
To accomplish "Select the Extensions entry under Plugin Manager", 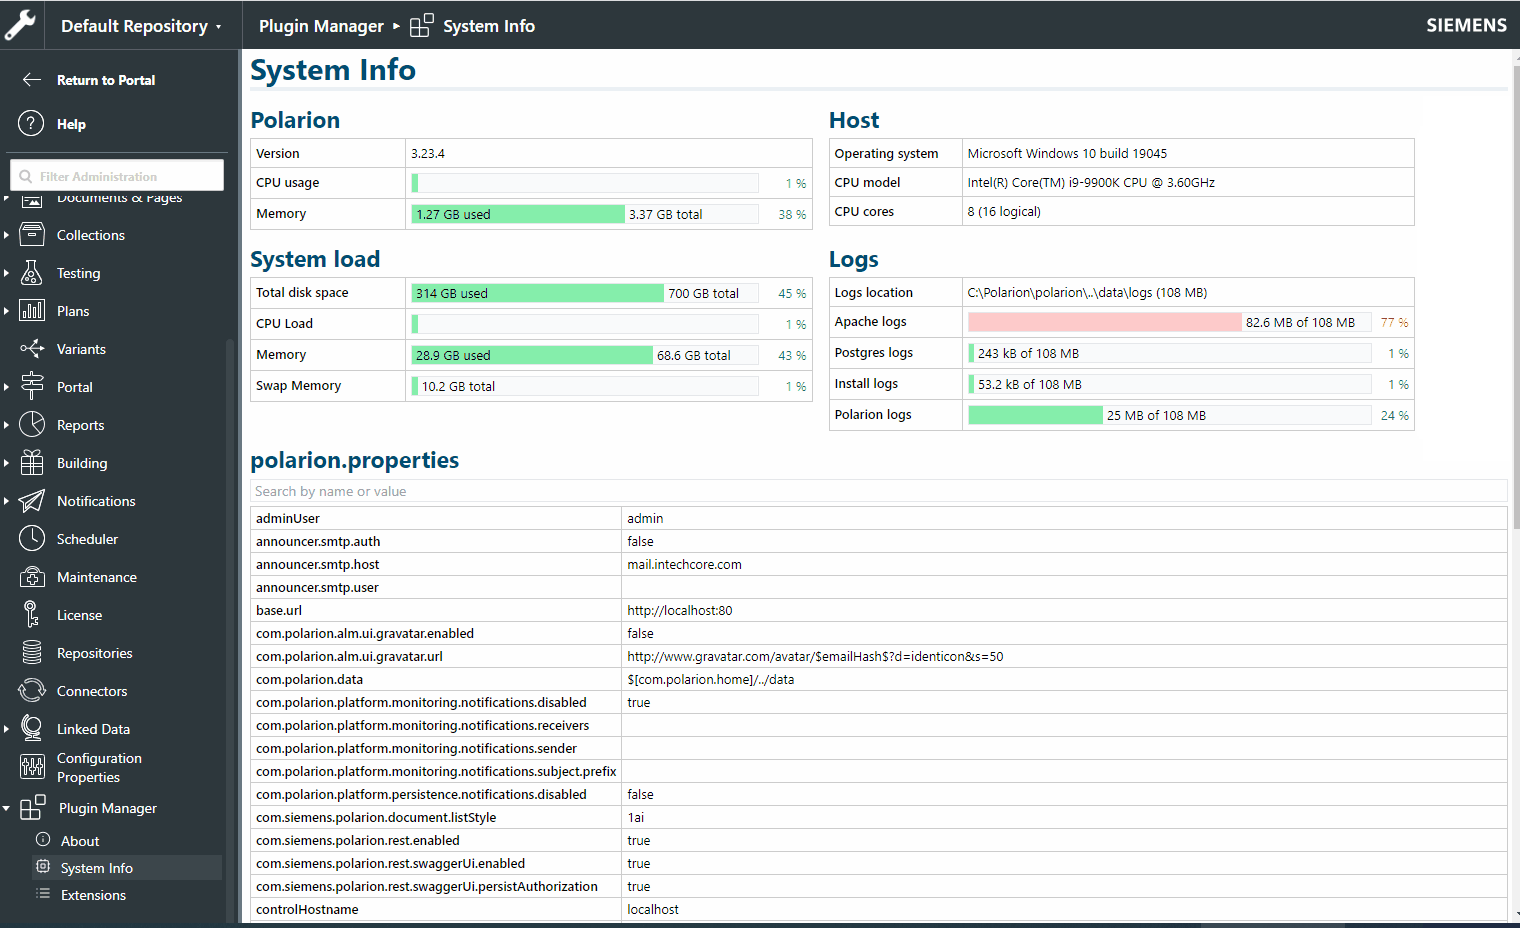I will click(93, 895).
